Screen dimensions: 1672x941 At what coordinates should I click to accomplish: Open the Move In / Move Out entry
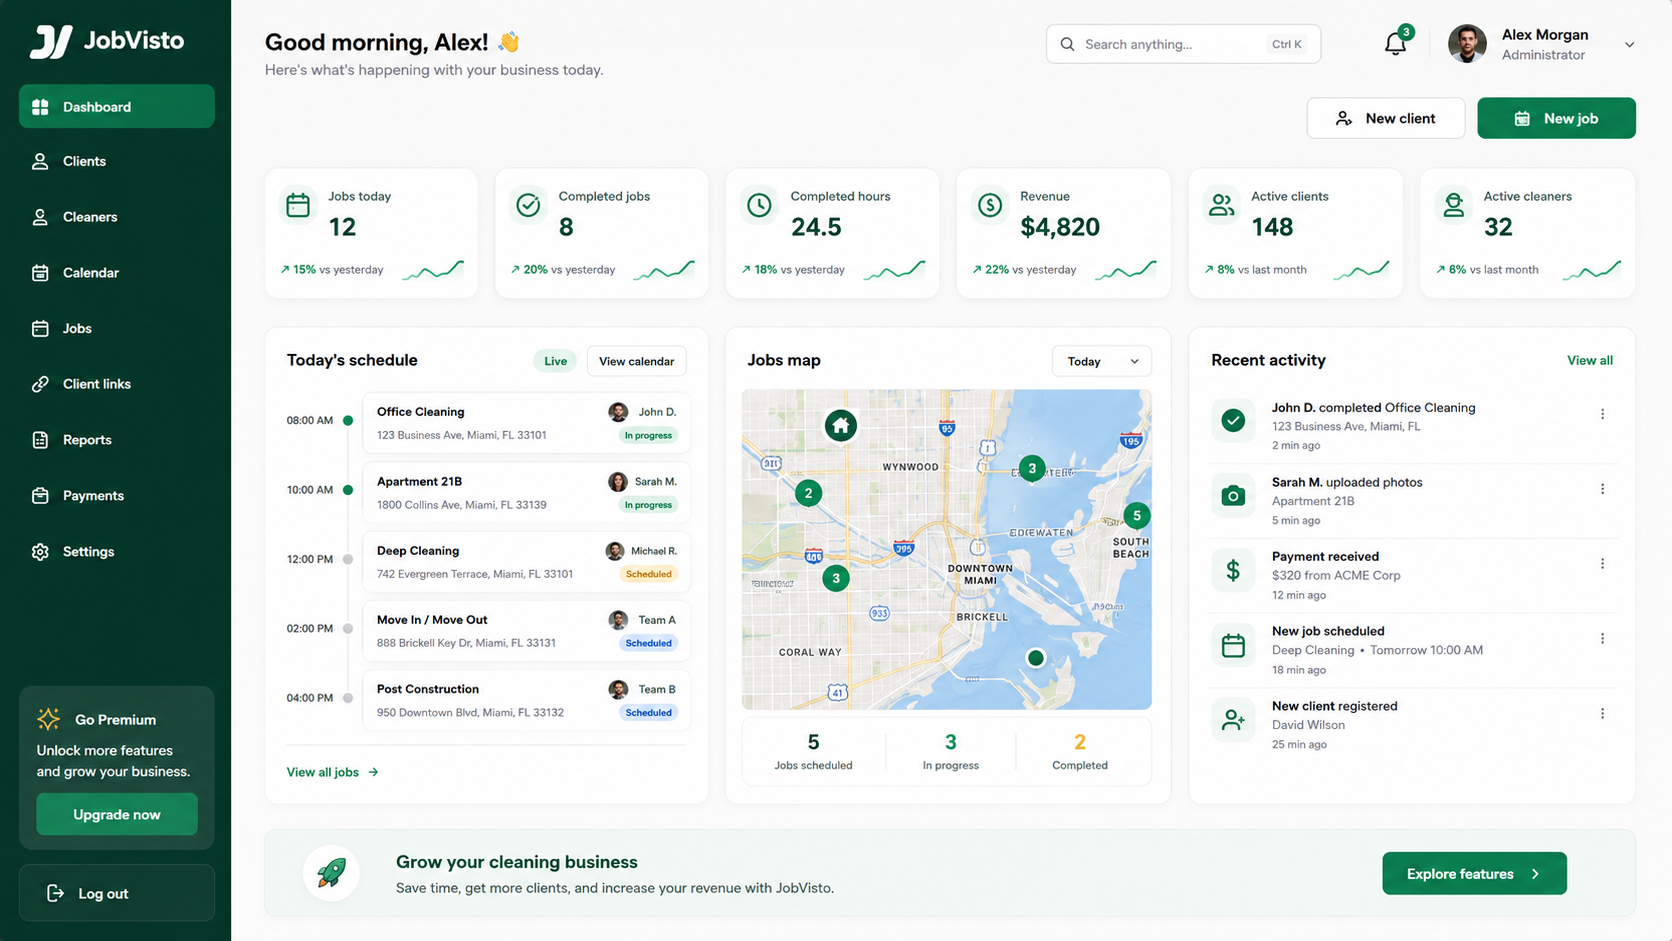click(x=526, y=631)
